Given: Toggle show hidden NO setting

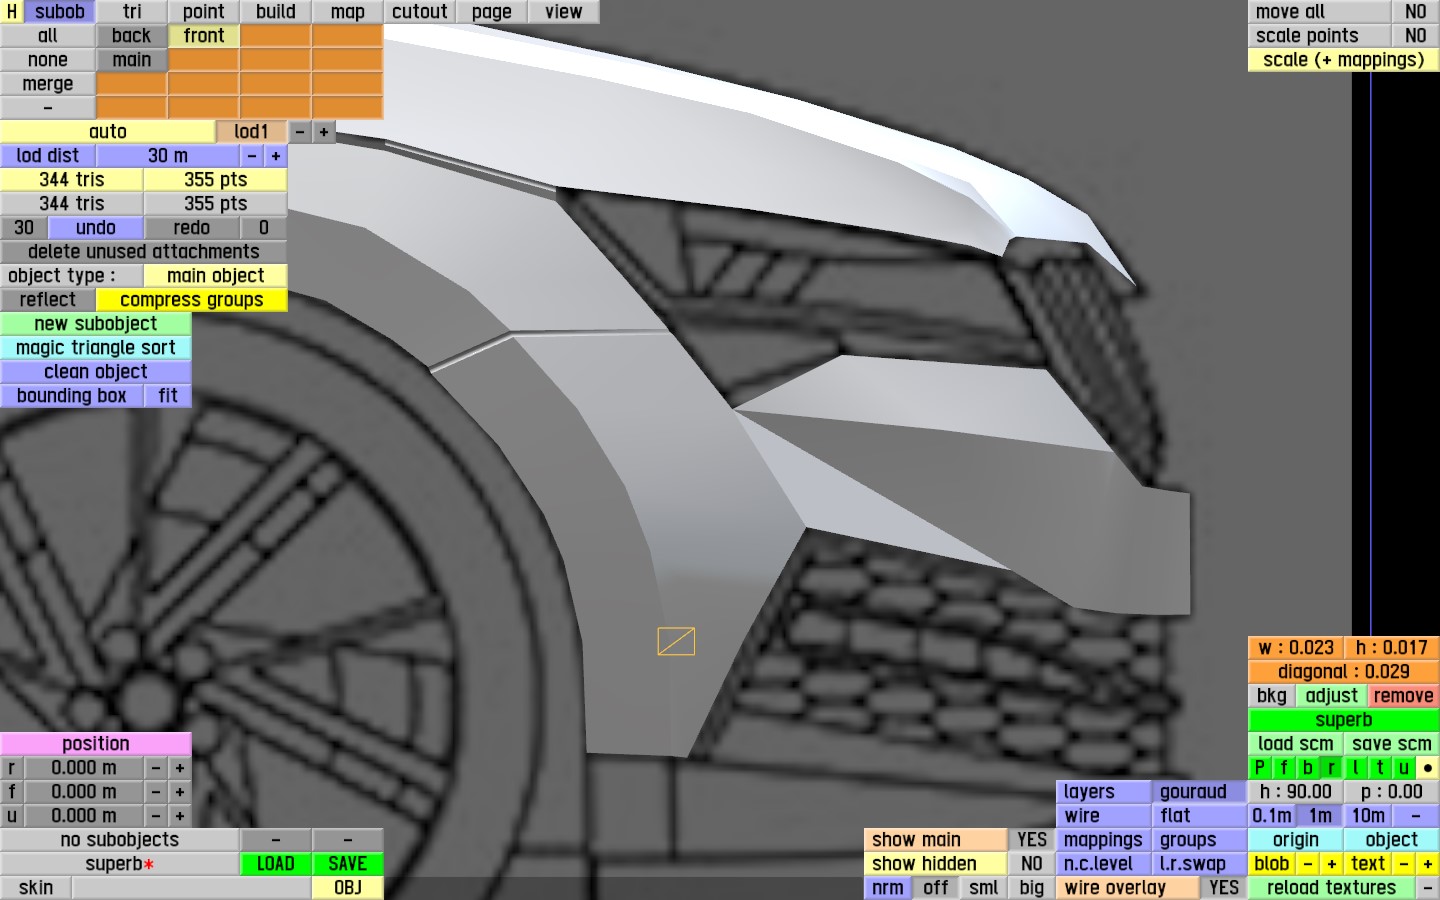Looking at the screenshot, I should (1032, 864).
